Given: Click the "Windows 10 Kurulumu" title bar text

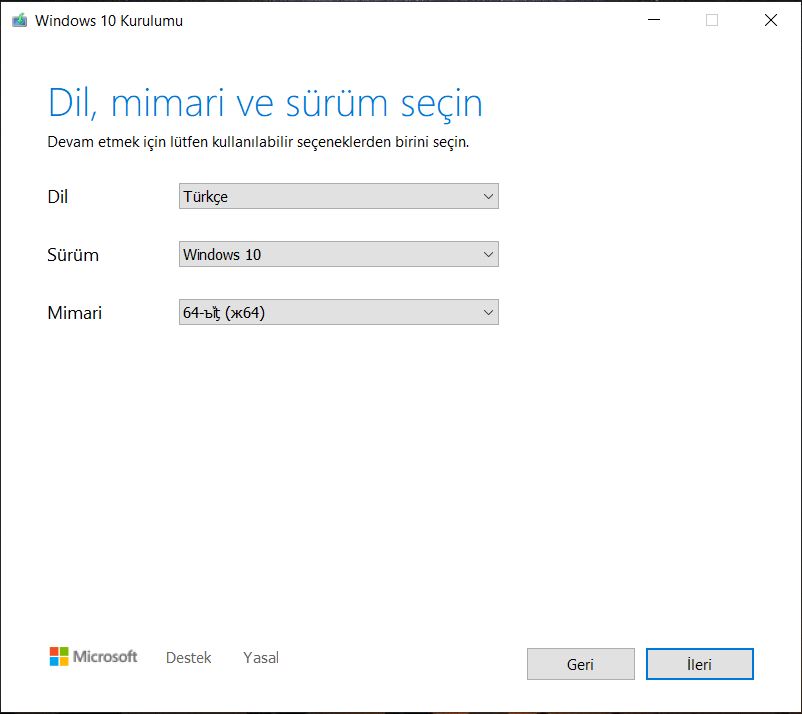Looking at the screenshot, I should 109,20.
